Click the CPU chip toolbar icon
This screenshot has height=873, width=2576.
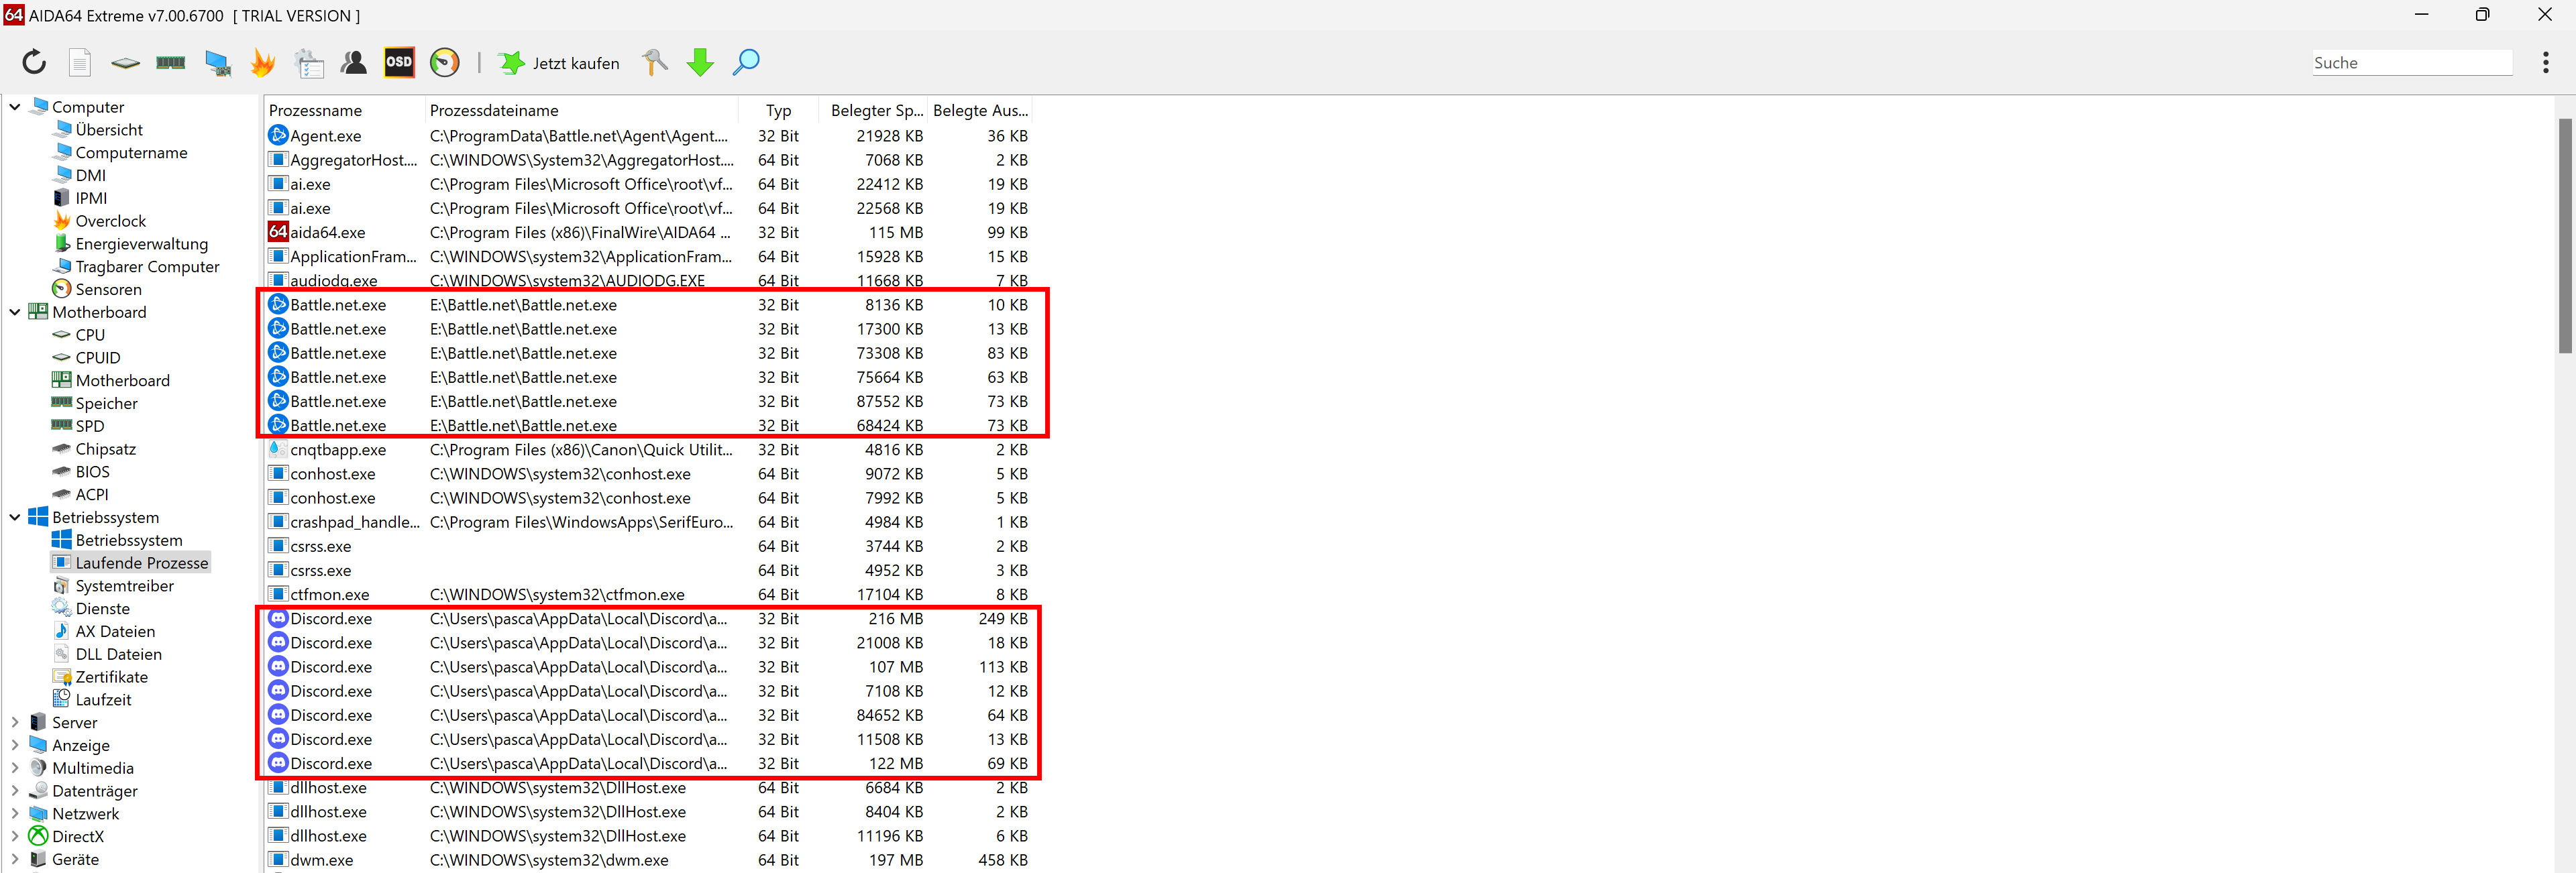(125, 63)
